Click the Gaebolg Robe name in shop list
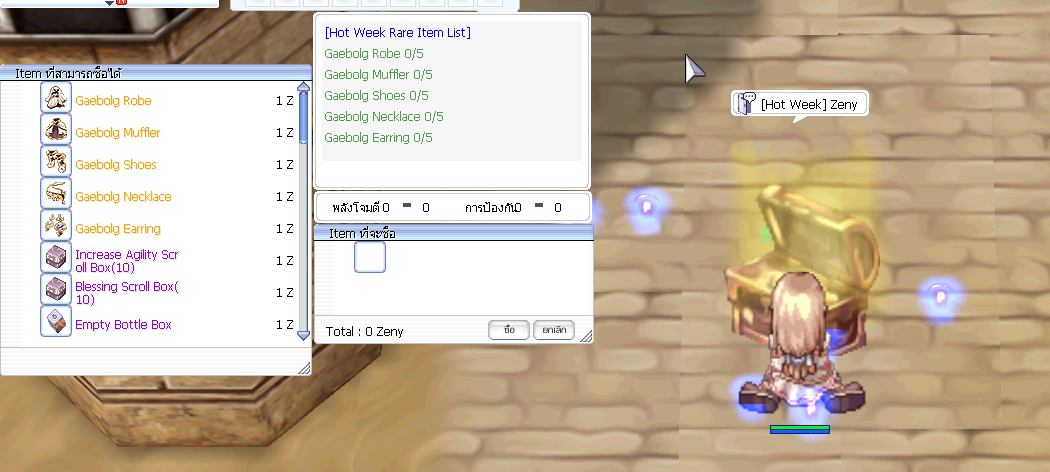Viewport: 1050px width, 472px height. 113,100
